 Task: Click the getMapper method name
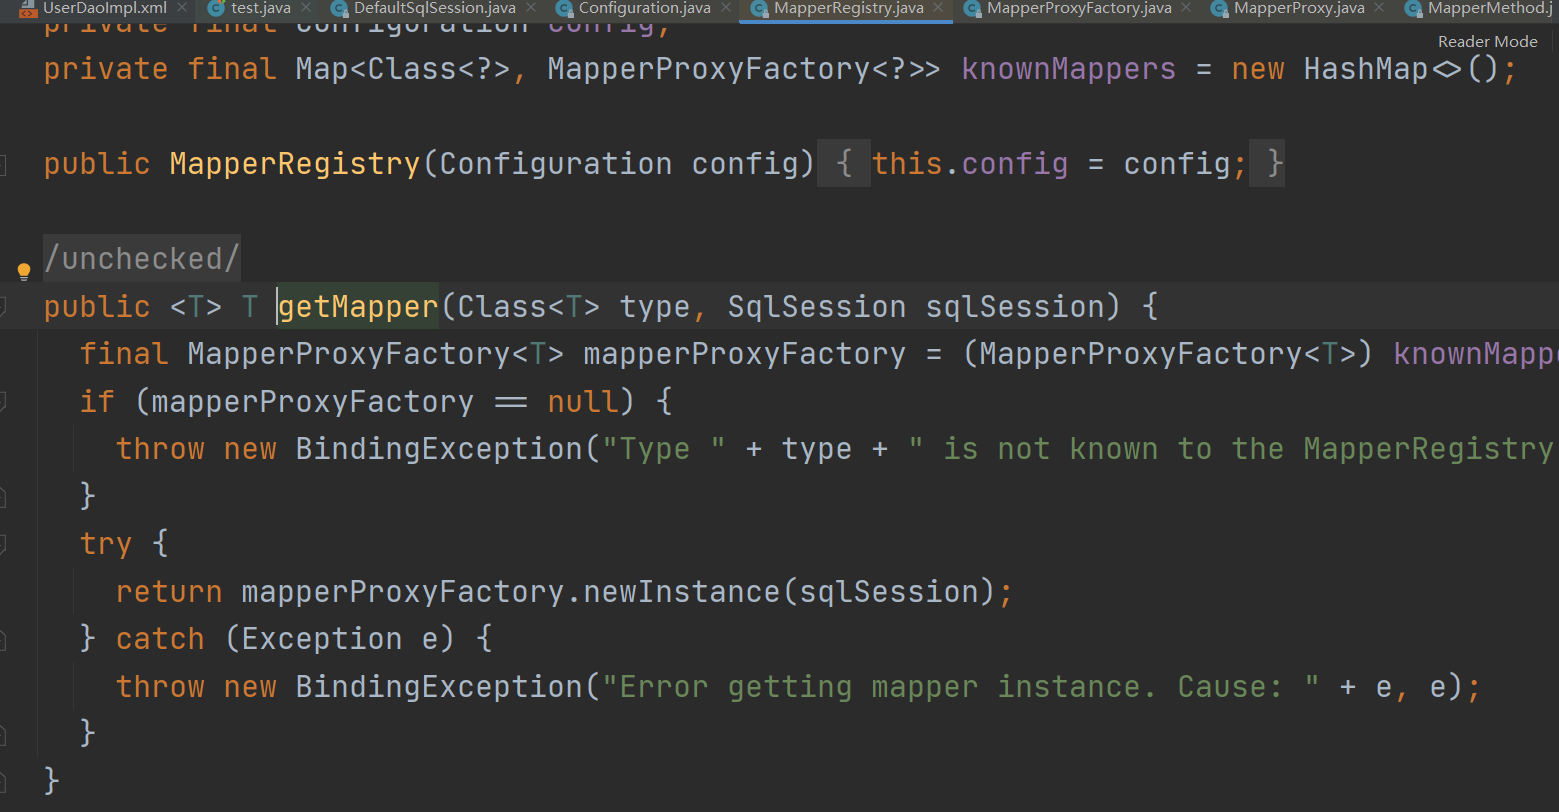pyautogui.click(x=358, y=306)
